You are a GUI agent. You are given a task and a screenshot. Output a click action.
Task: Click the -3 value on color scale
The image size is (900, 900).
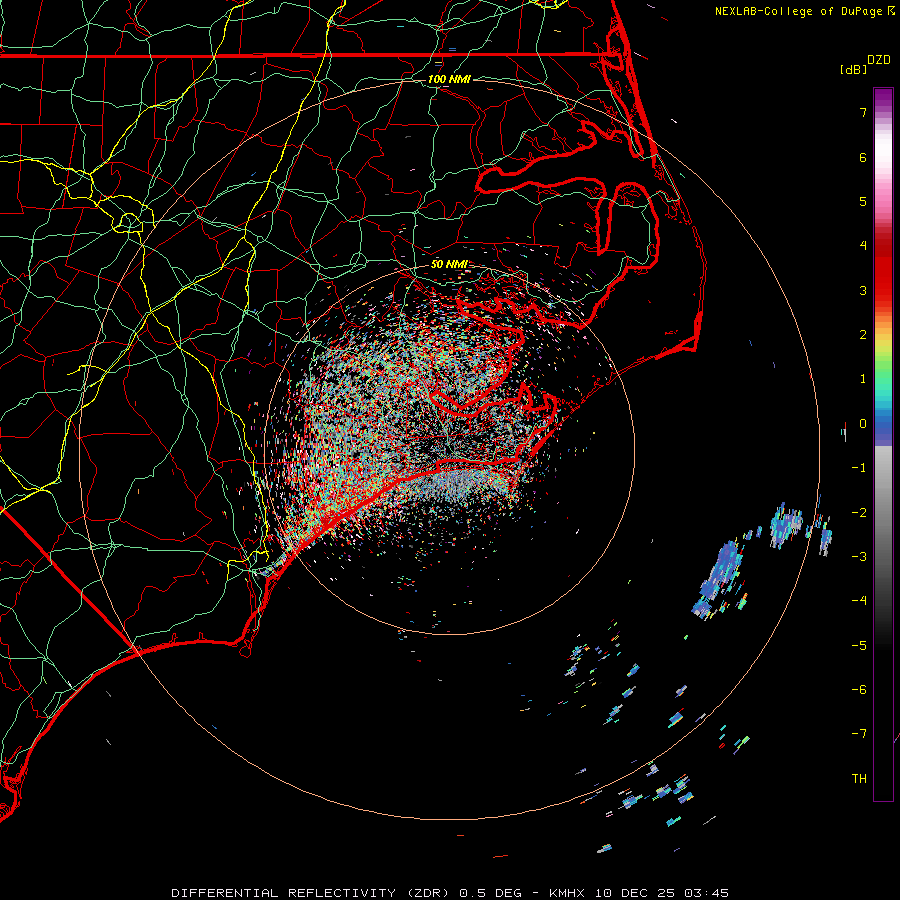(859, 557)
